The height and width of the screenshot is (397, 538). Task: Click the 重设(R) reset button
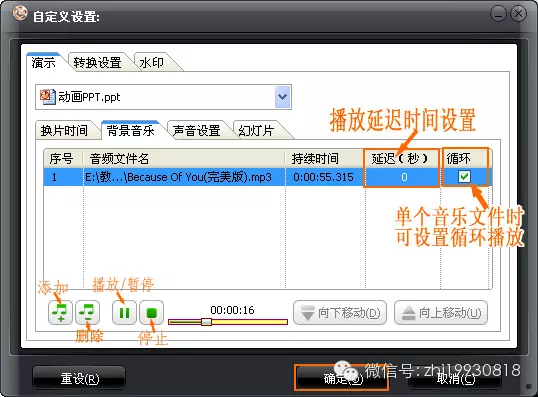pos(79,378)
